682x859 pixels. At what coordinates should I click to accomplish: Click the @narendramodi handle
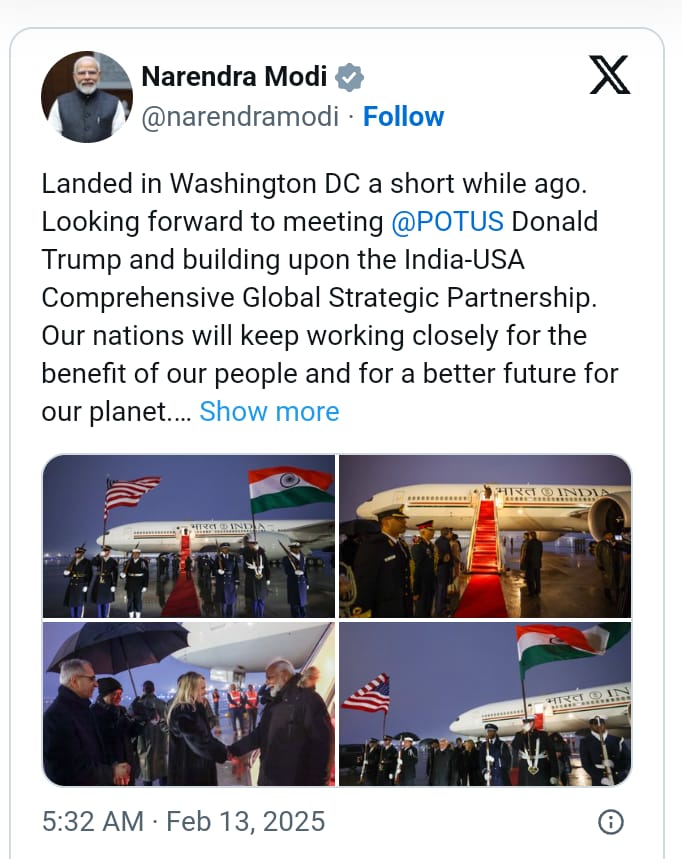(x=240, y=117)
